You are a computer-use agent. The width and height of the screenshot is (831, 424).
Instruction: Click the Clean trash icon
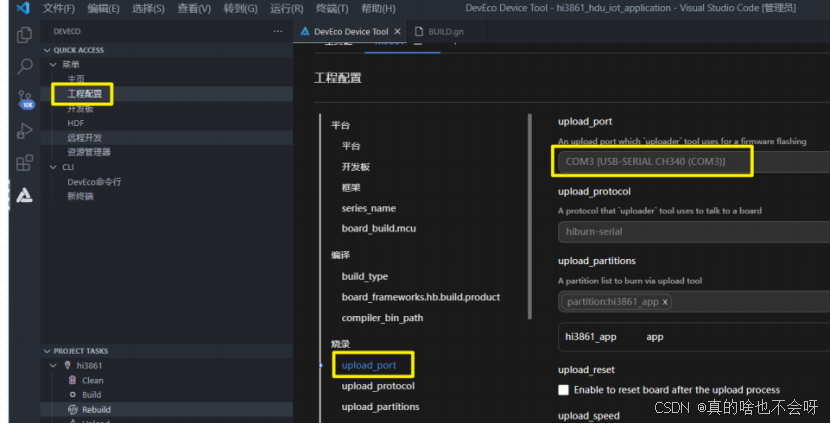[73, 380]
